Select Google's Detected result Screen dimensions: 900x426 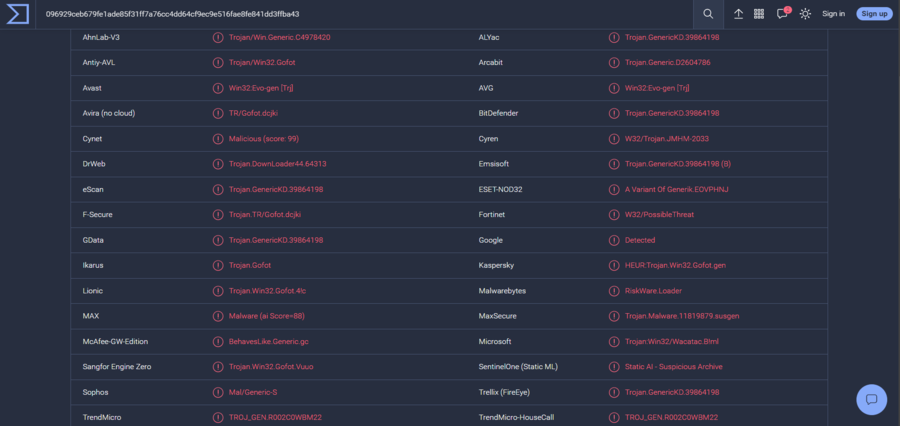click(x=640, y=240)
